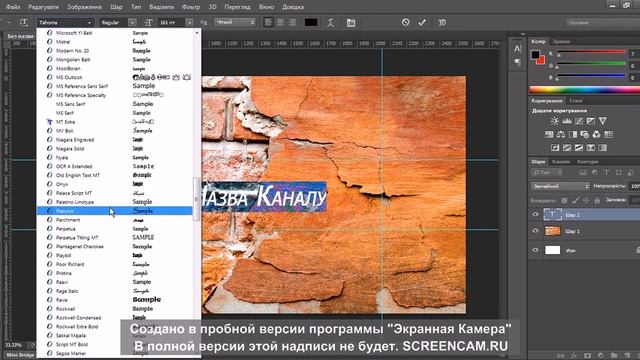Toggle lock image pixels (brush icon)

(x=575, y=200)
